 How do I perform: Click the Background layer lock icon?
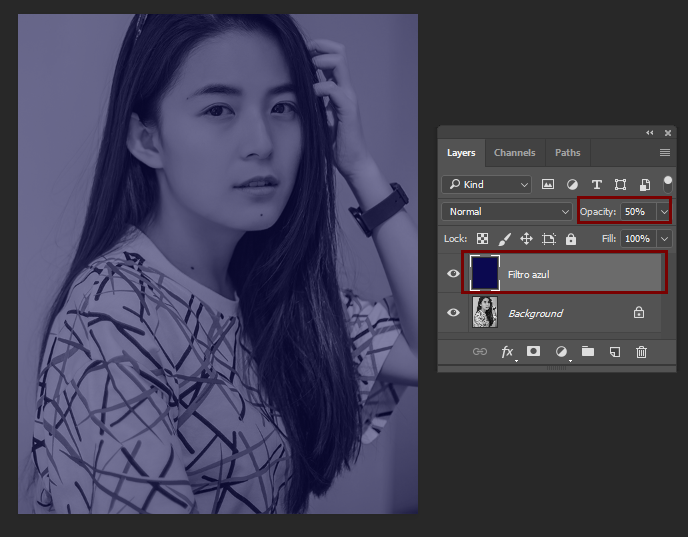click(639, 312)
